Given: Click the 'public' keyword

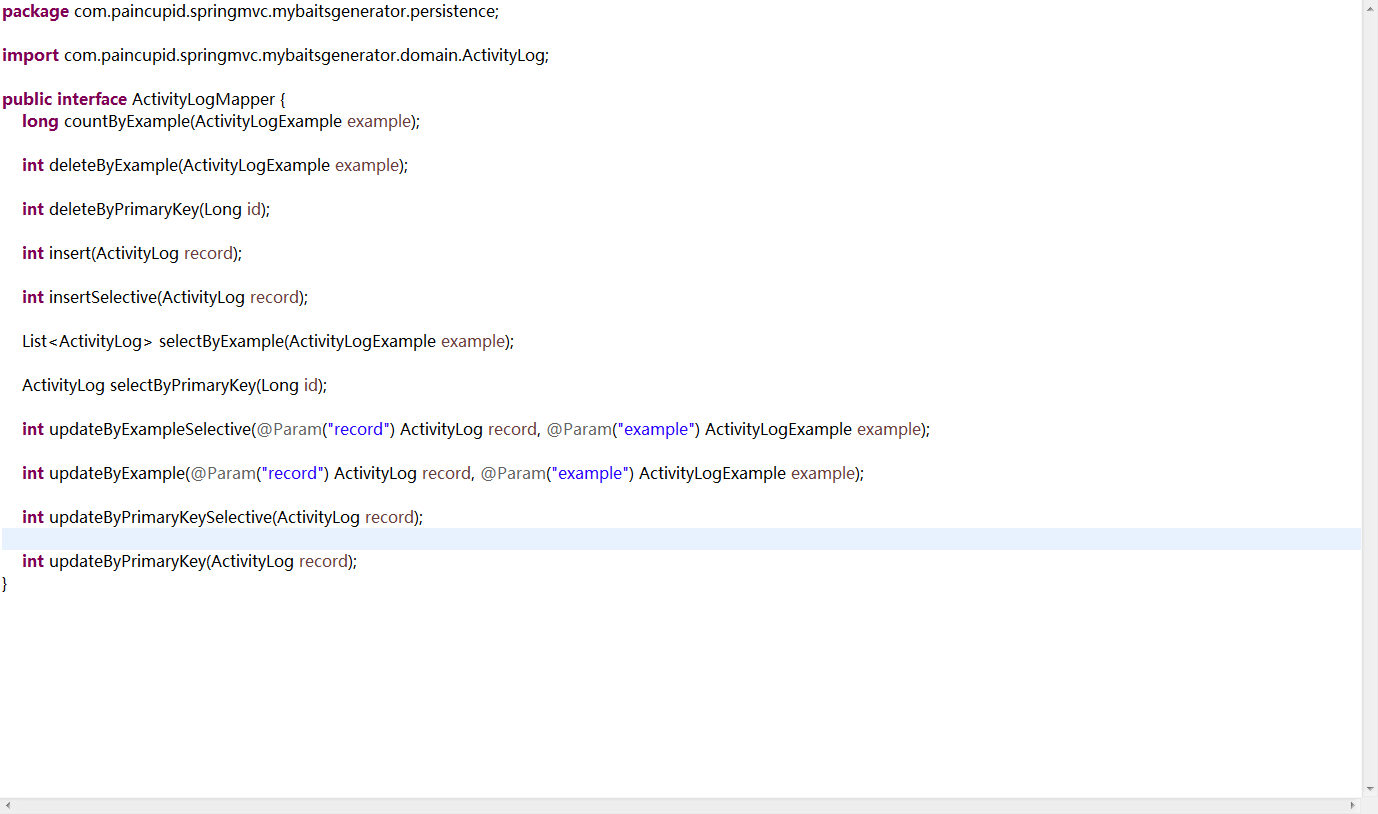Looking at the screenshot, I should [x=27, y=100].
